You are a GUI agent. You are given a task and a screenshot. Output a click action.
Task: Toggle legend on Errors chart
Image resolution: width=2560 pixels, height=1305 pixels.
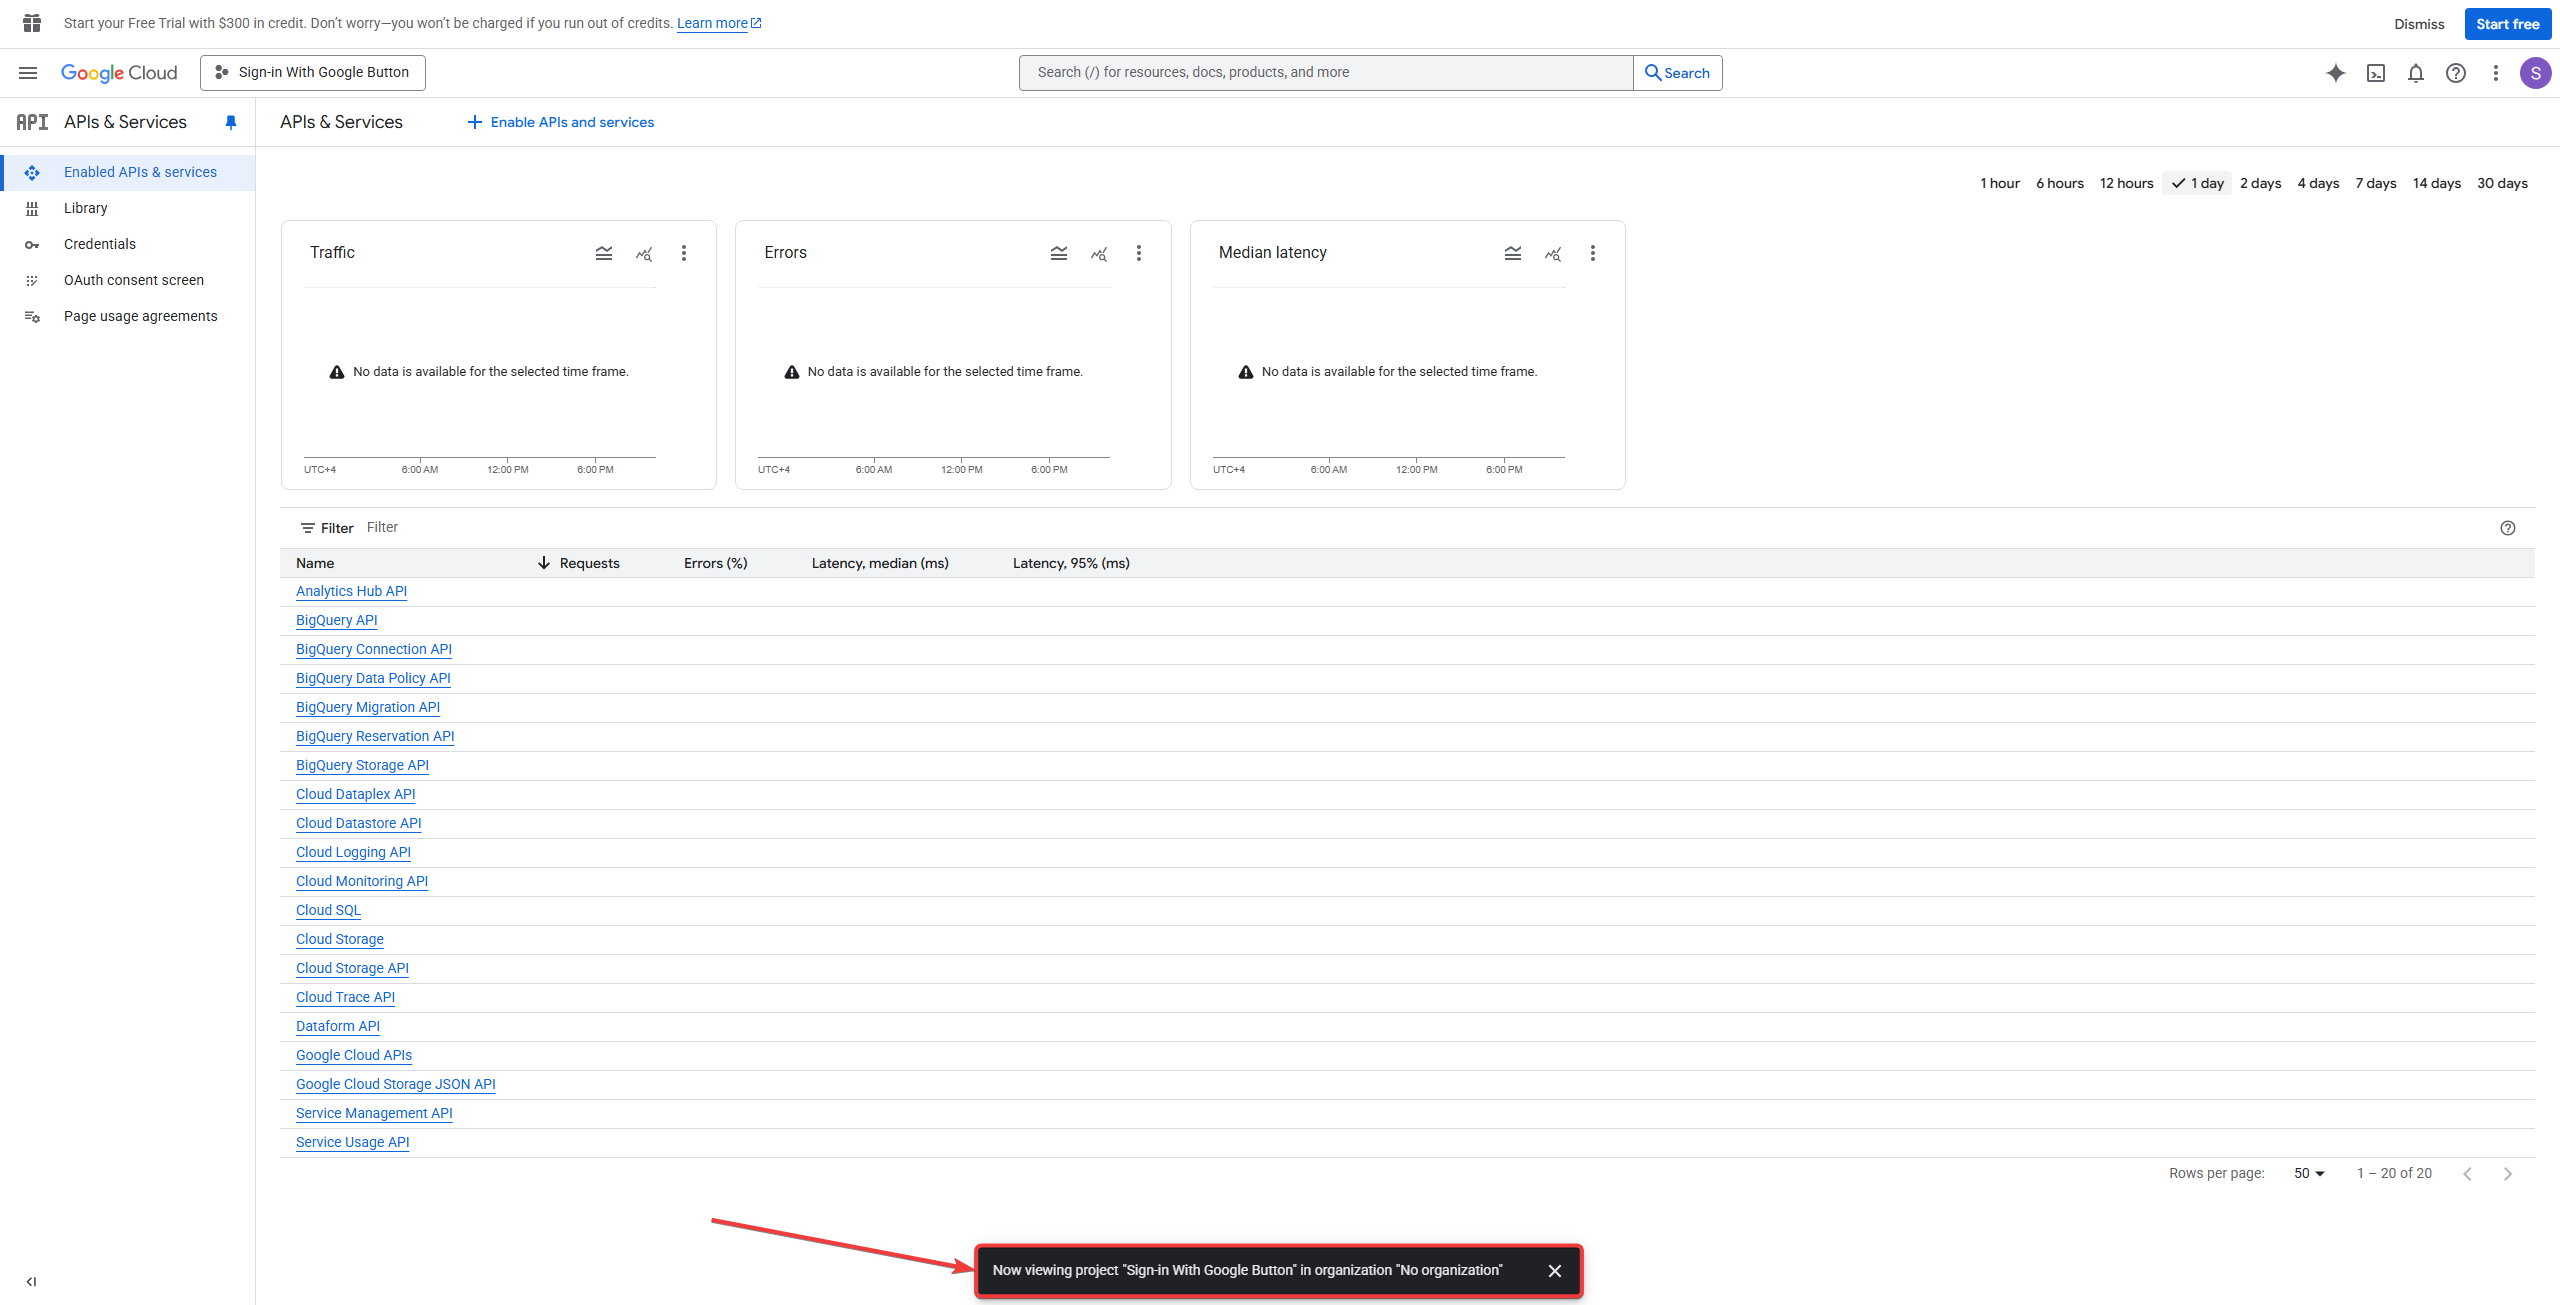coord(1059,253)
